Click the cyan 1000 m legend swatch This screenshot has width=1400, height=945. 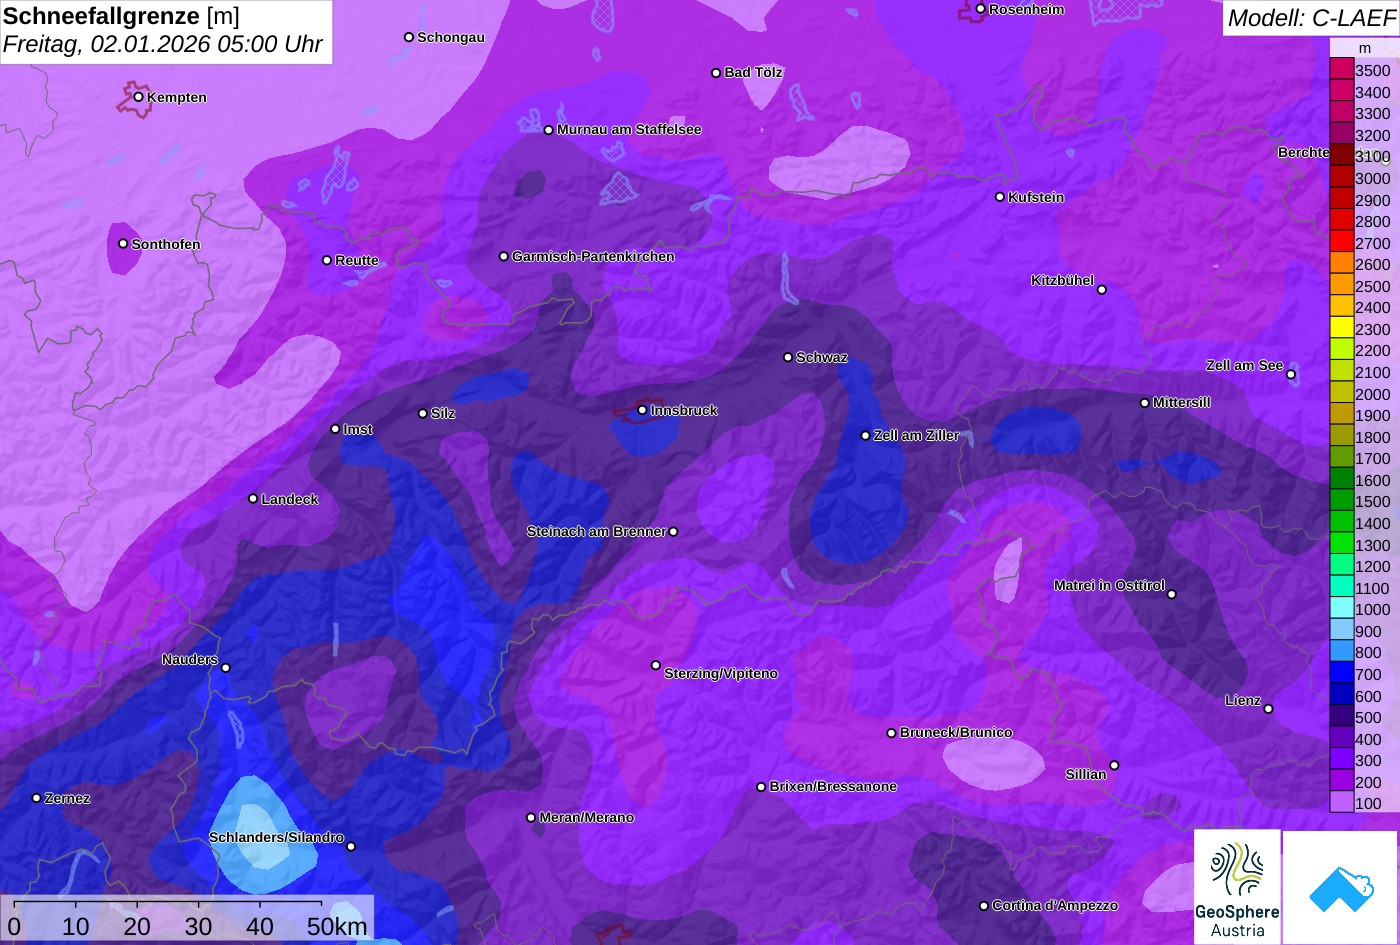tap(1342, 609)
